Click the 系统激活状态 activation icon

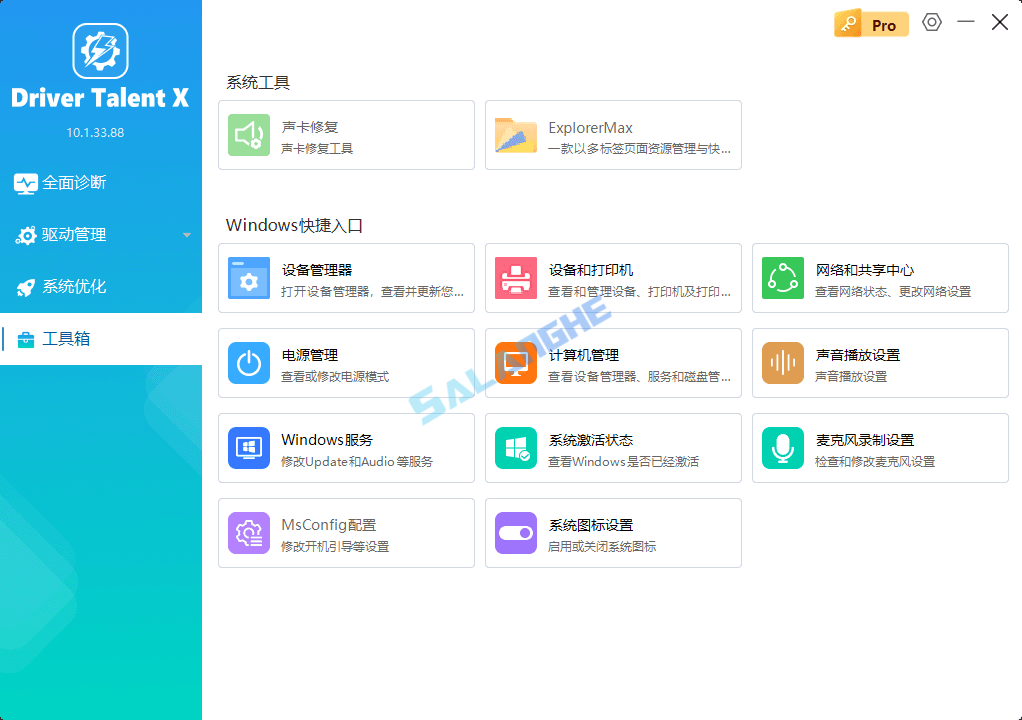click(x=515, y=448)
